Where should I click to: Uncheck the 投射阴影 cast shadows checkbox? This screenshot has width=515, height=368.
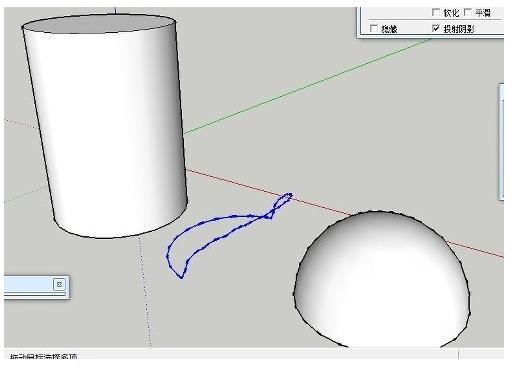click(436, 28)
